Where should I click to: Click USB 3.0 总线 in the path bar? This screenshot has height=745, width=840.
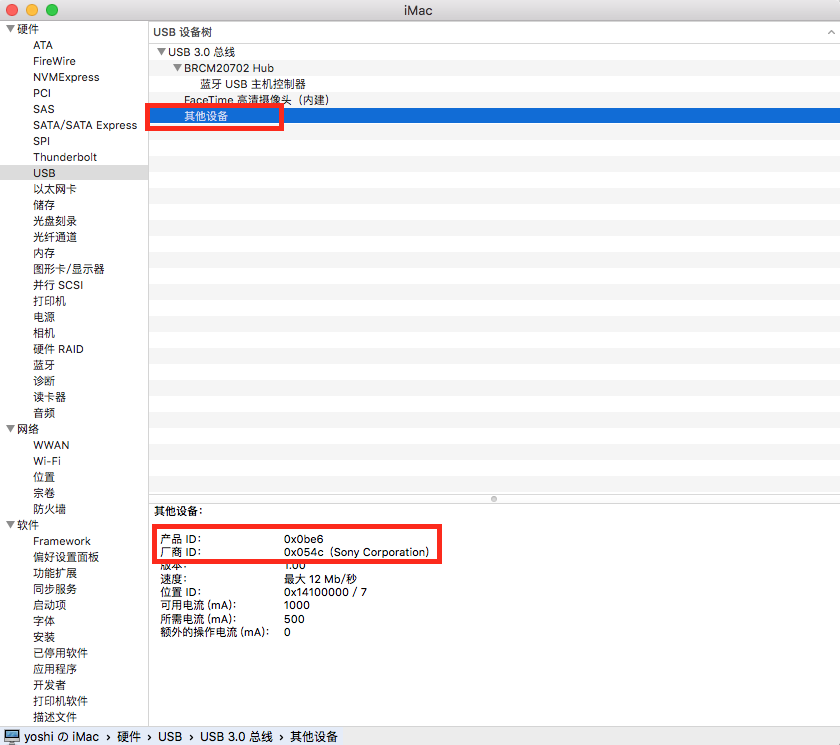[236, 737]
